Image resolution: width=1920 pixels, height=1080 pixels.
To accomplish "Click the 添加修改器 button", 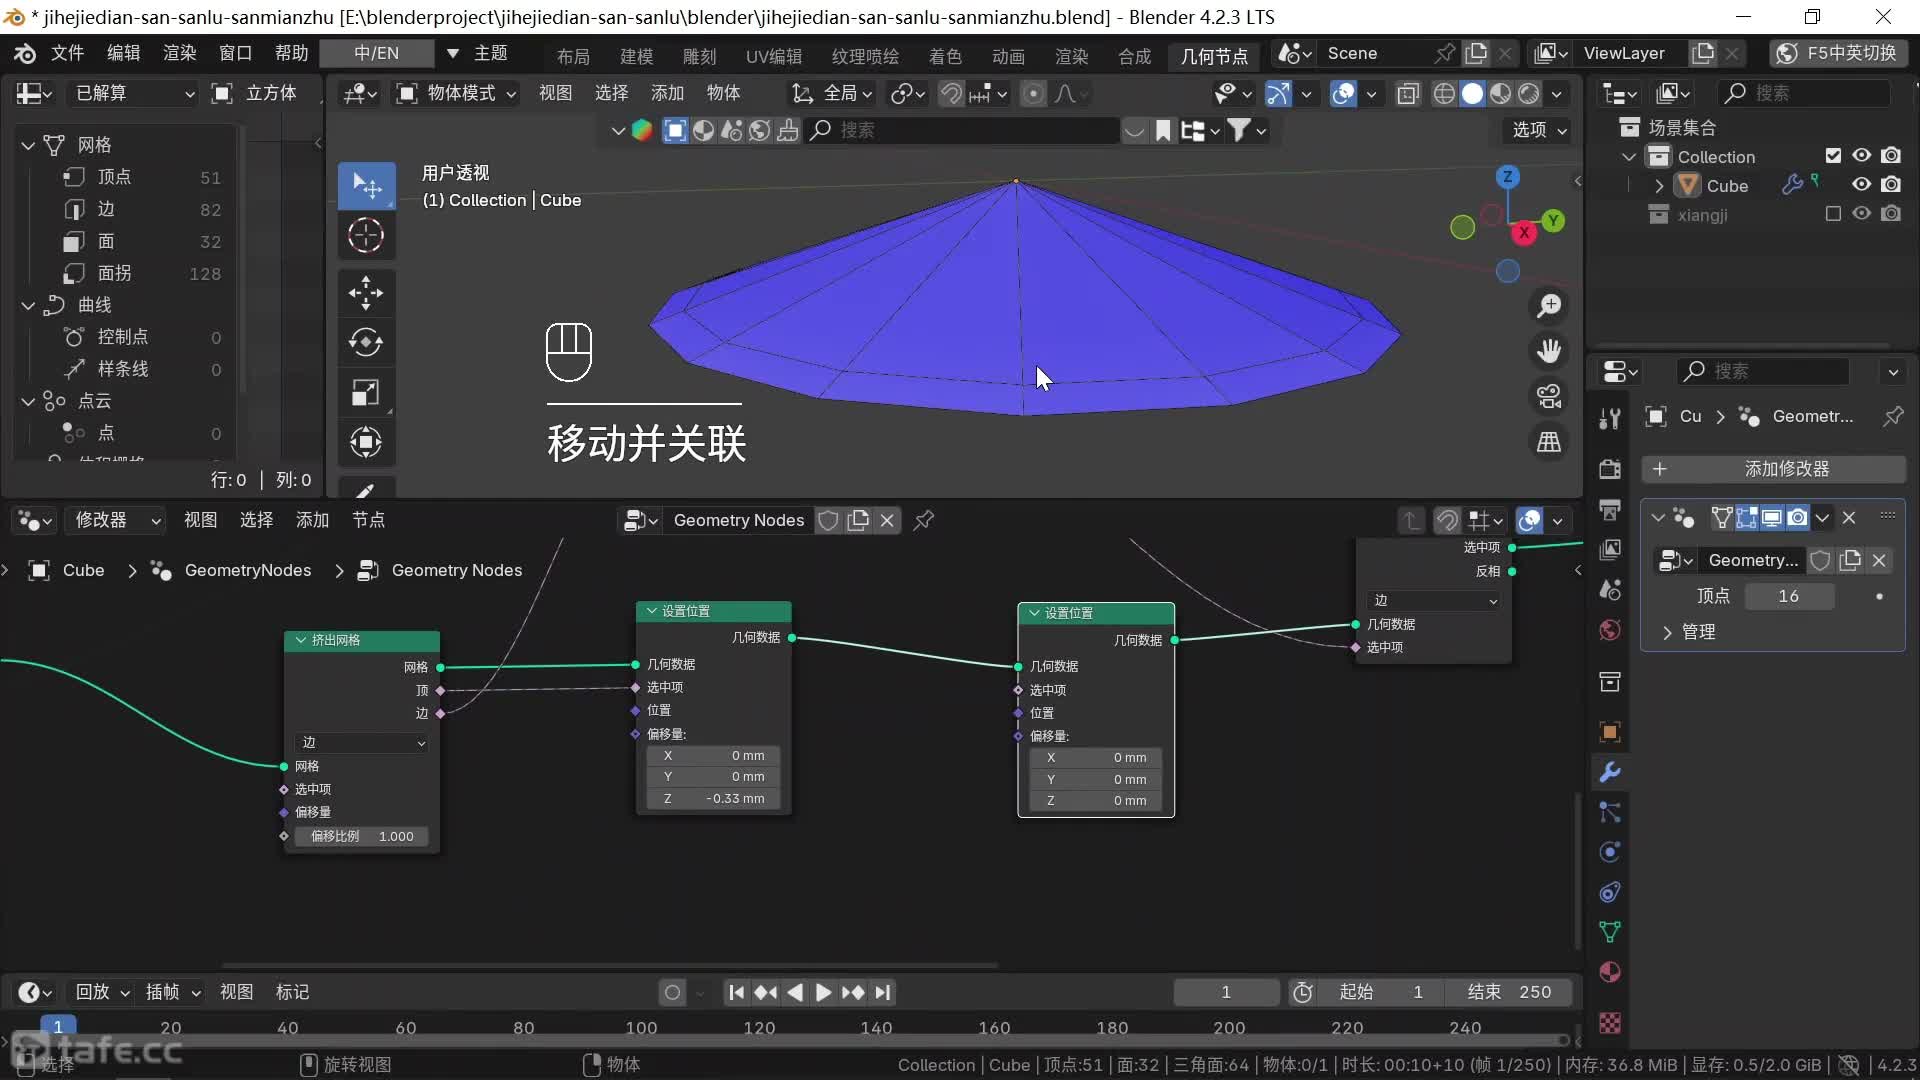I will click(x=1773, y=469).
